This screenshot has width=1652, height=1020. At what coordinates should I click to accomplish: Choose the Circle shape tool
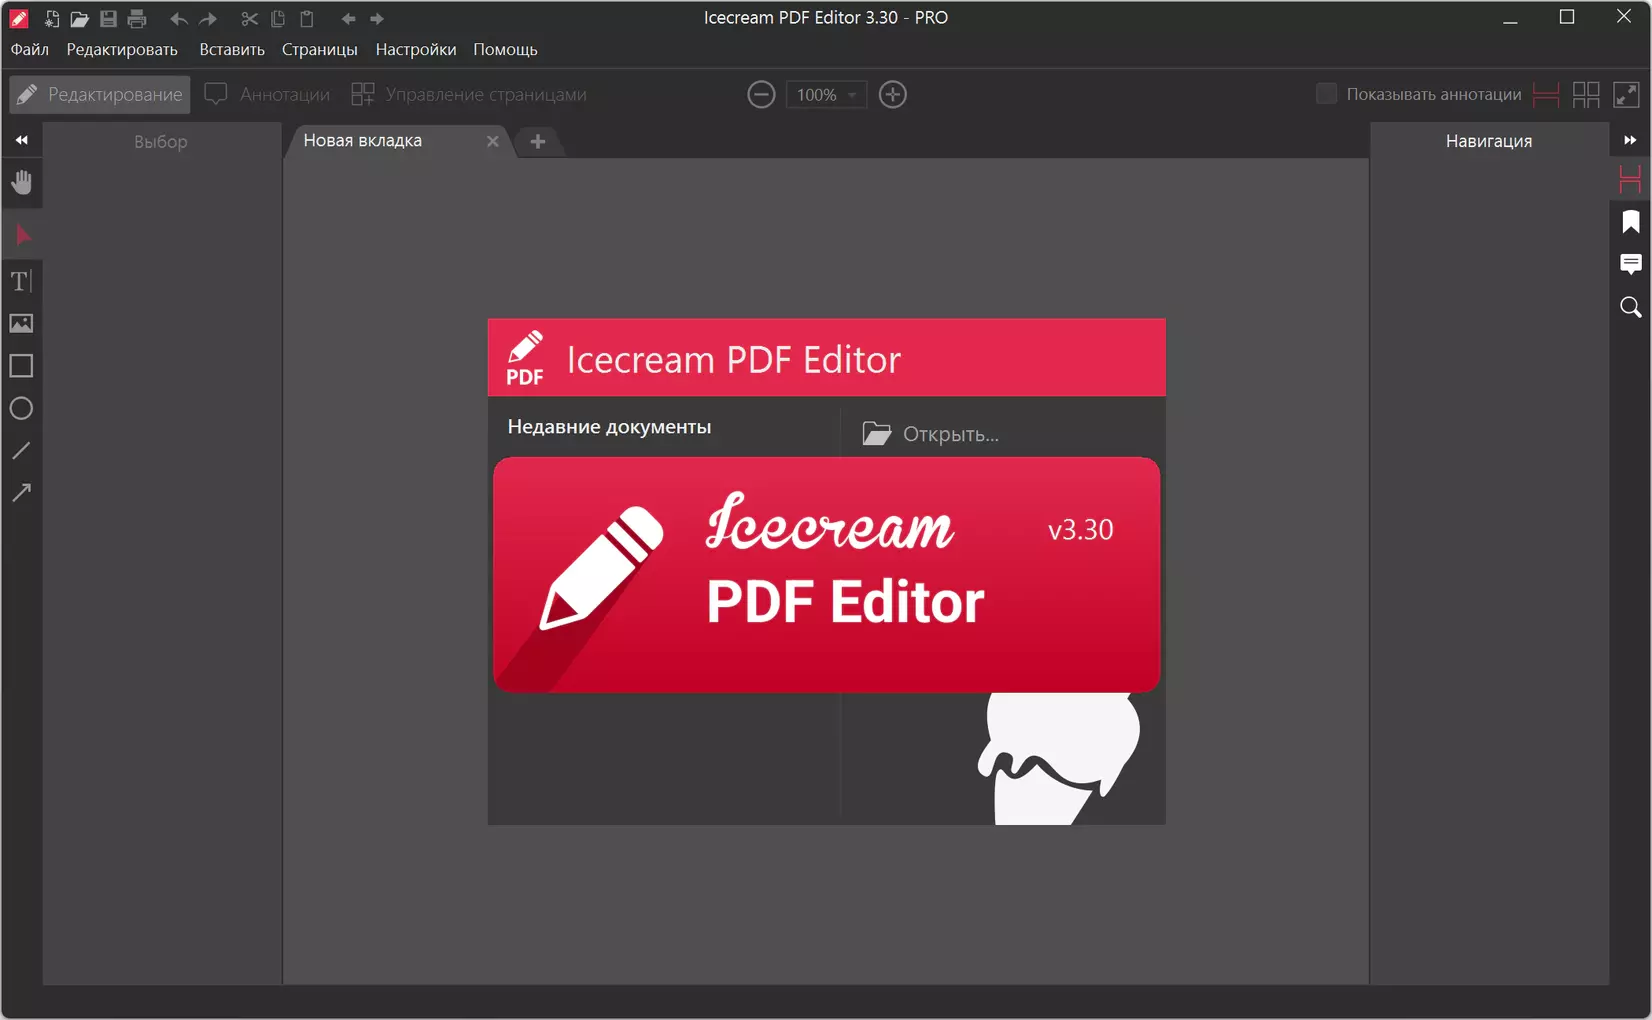coord(21,408)
